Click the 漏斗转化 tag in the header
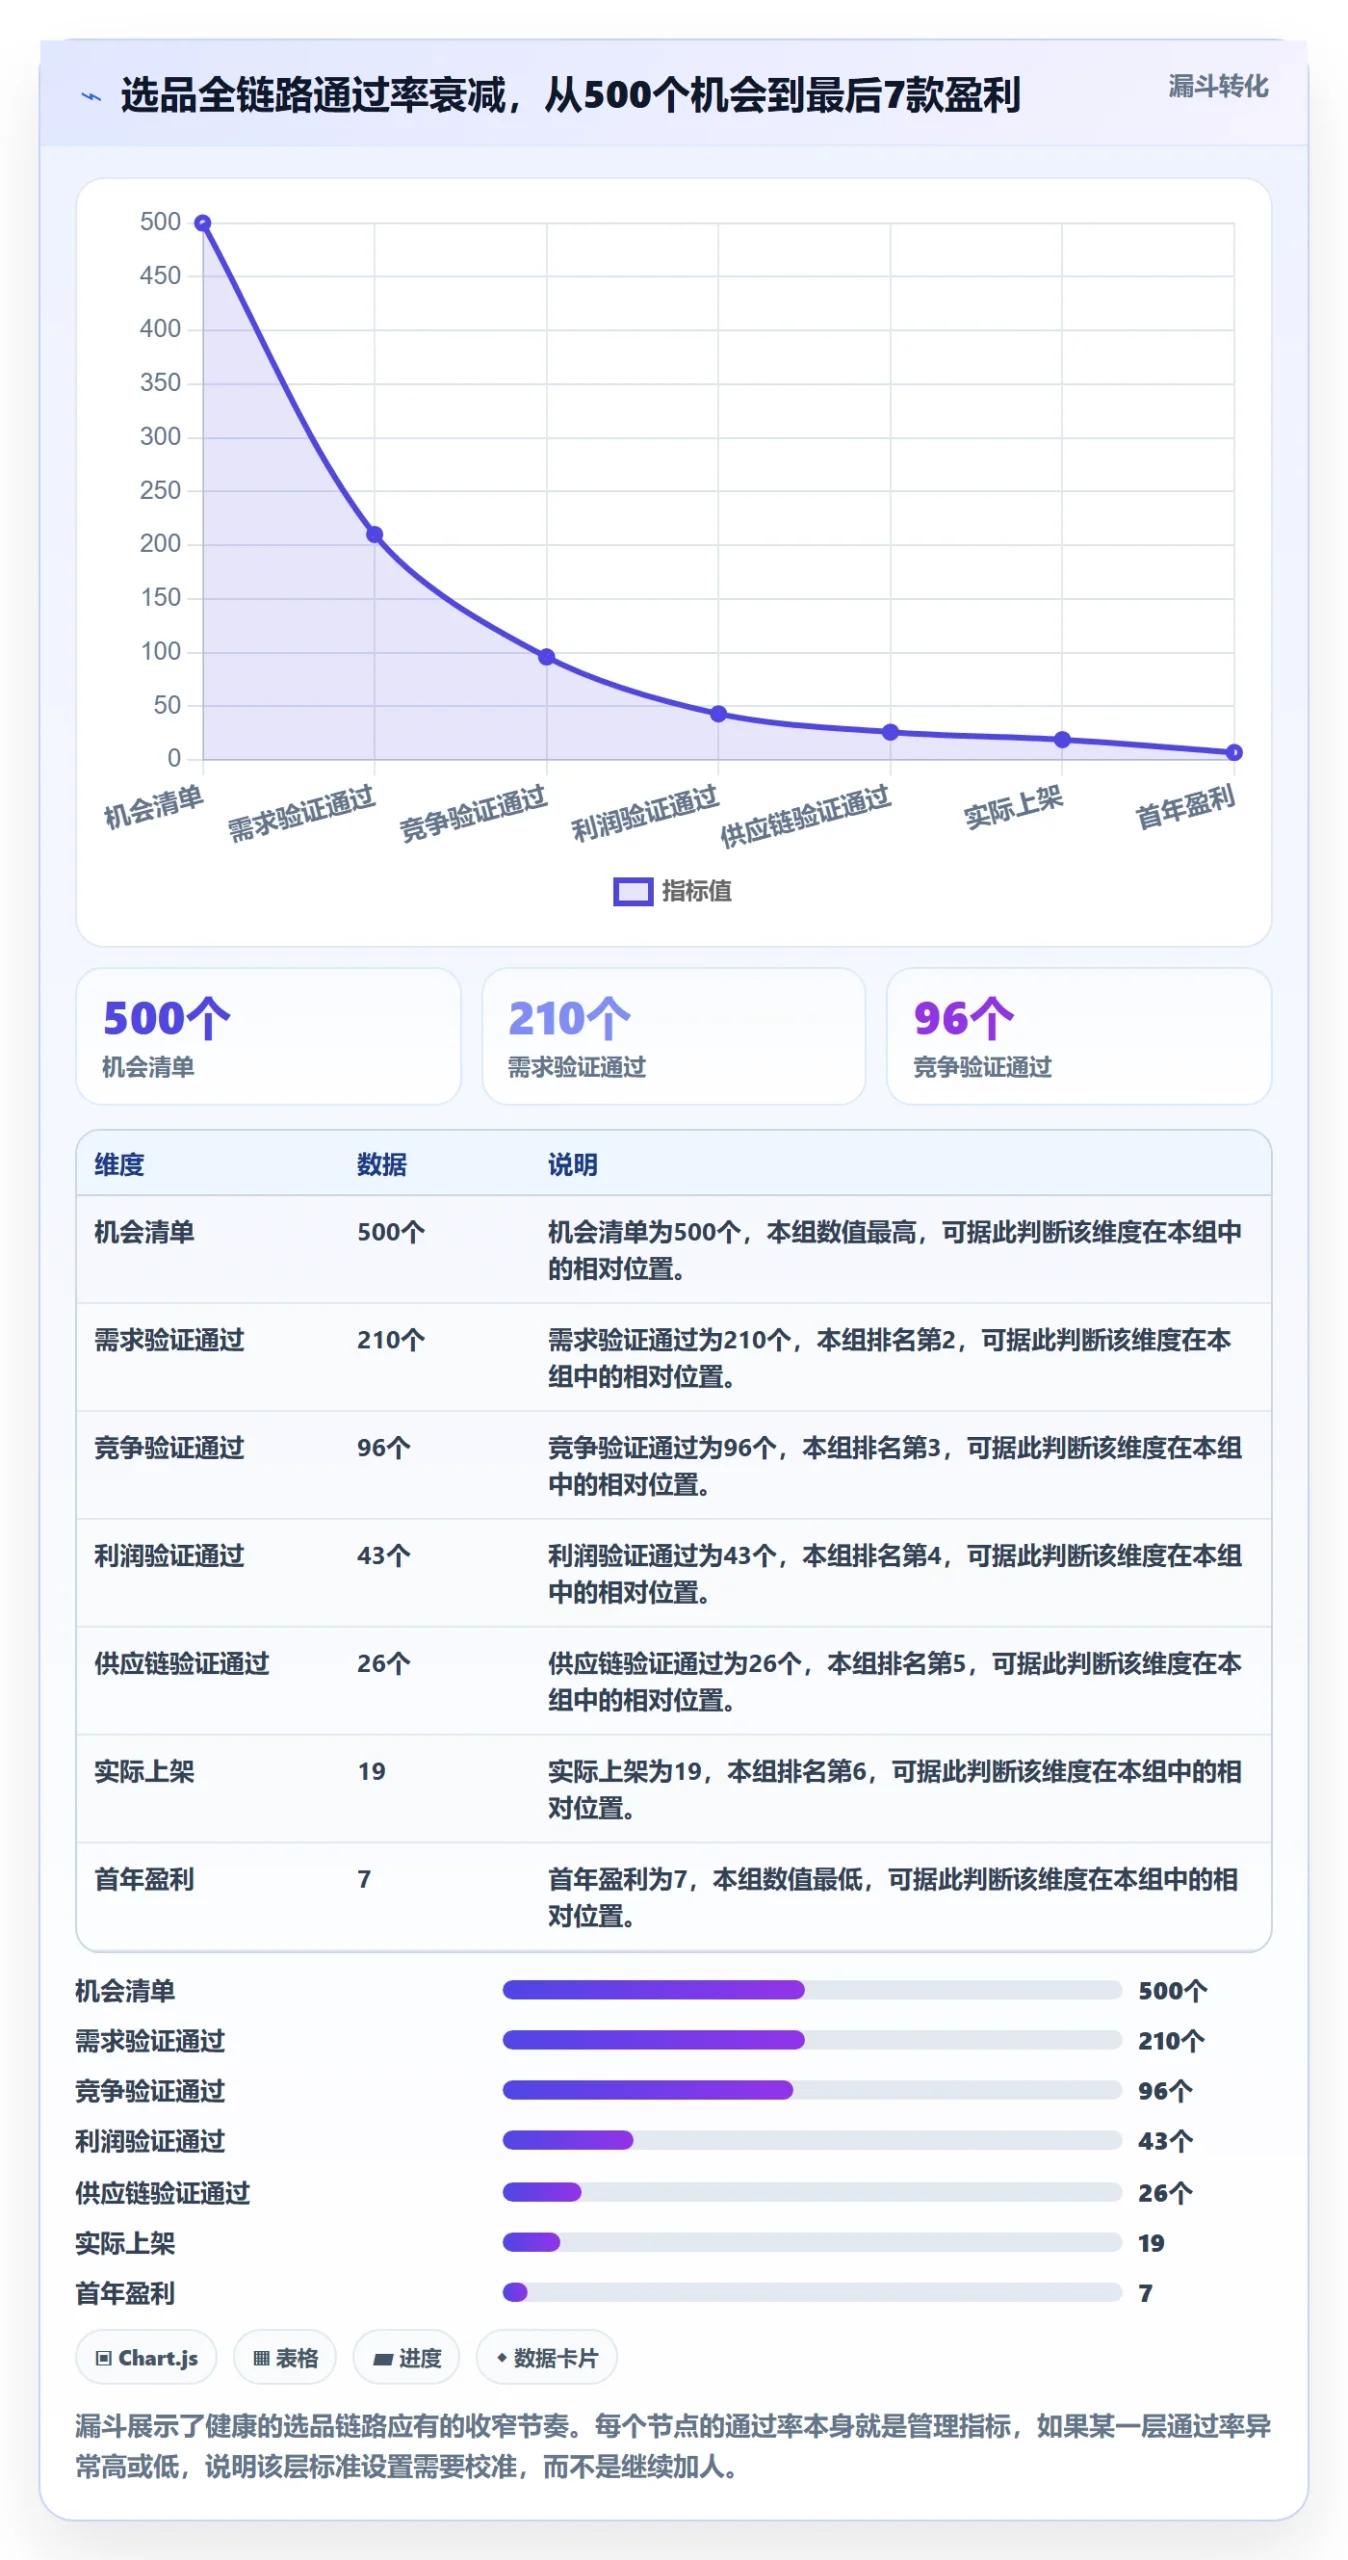1348x2560 pixels. (1217, 87)
